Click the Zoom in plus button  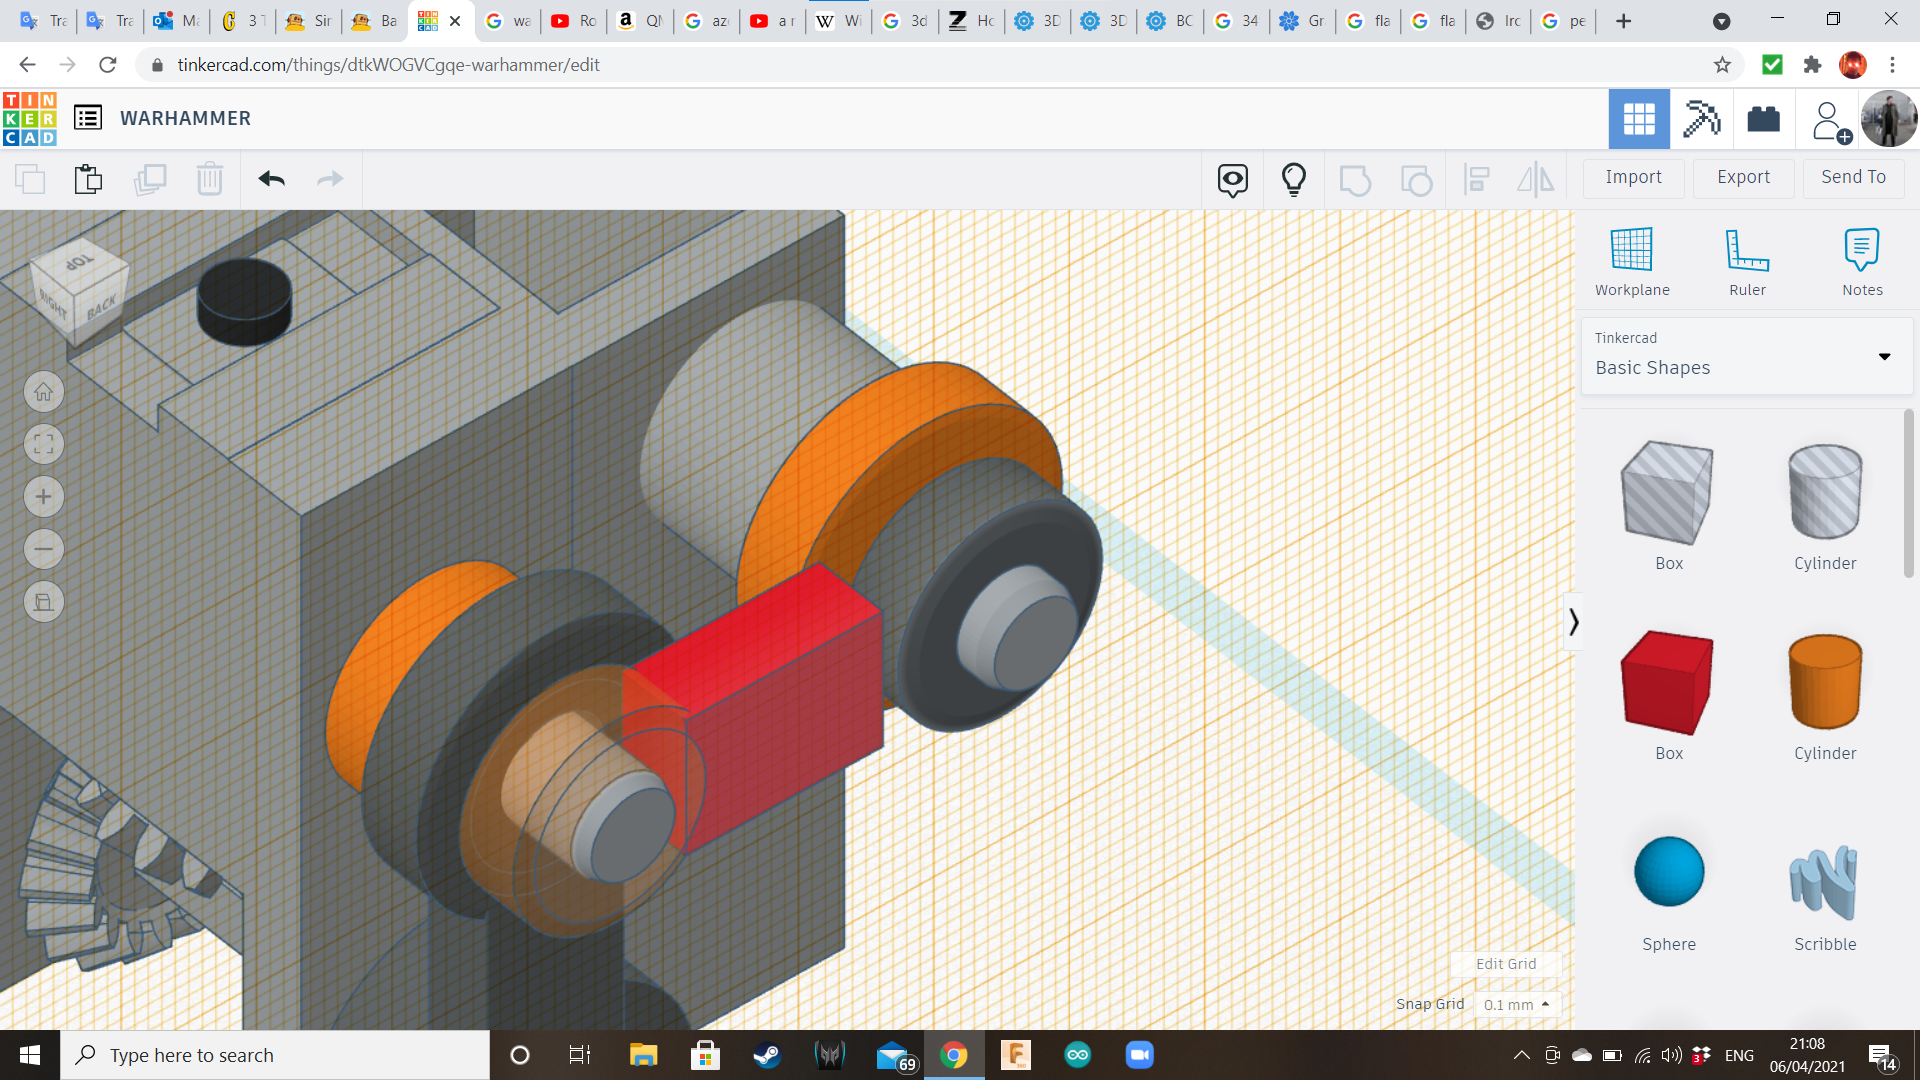(x=44, y=497)
